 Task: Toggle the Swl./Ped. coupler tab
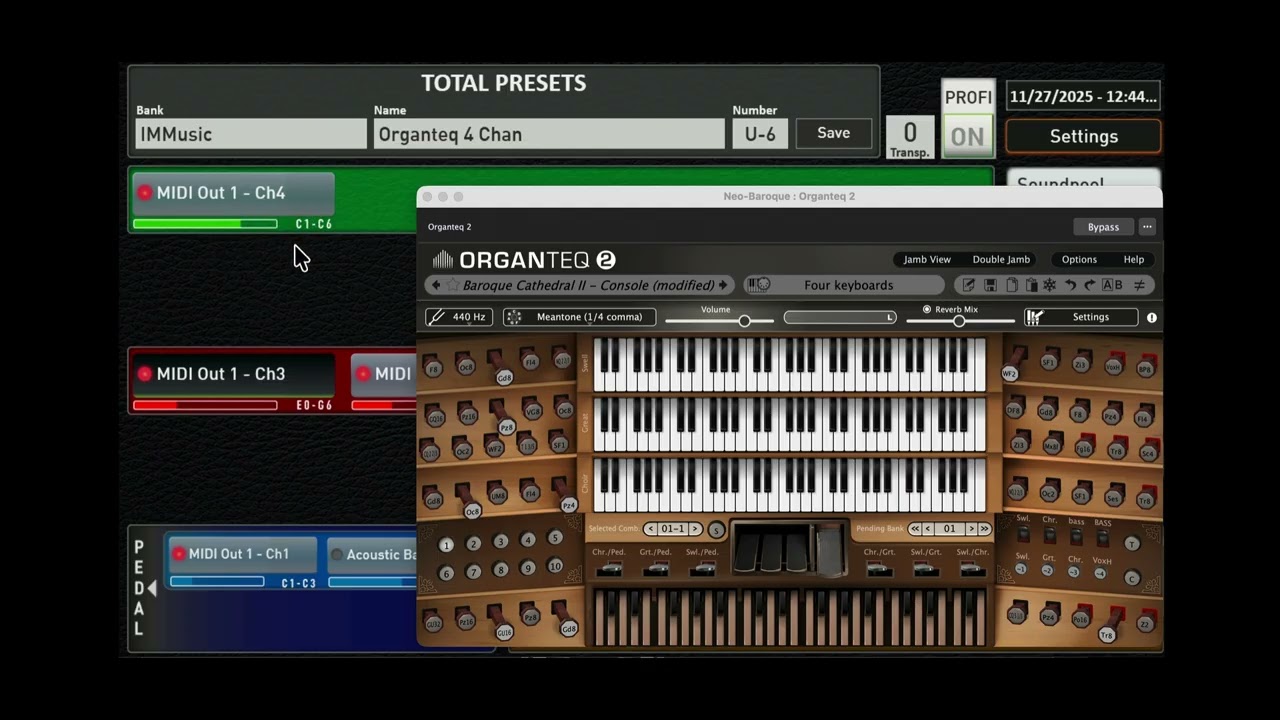702,568
